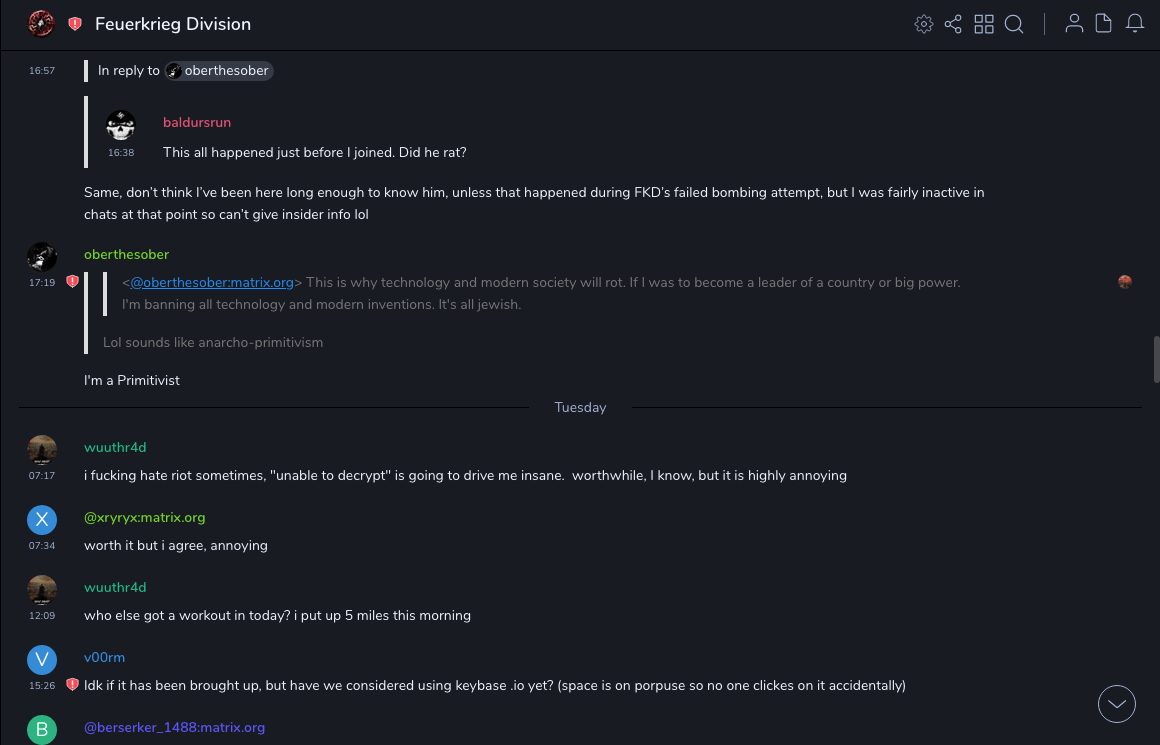Click the v00rm sender name
Viewport: 1160px width, 745px height.
click(104, 657)
